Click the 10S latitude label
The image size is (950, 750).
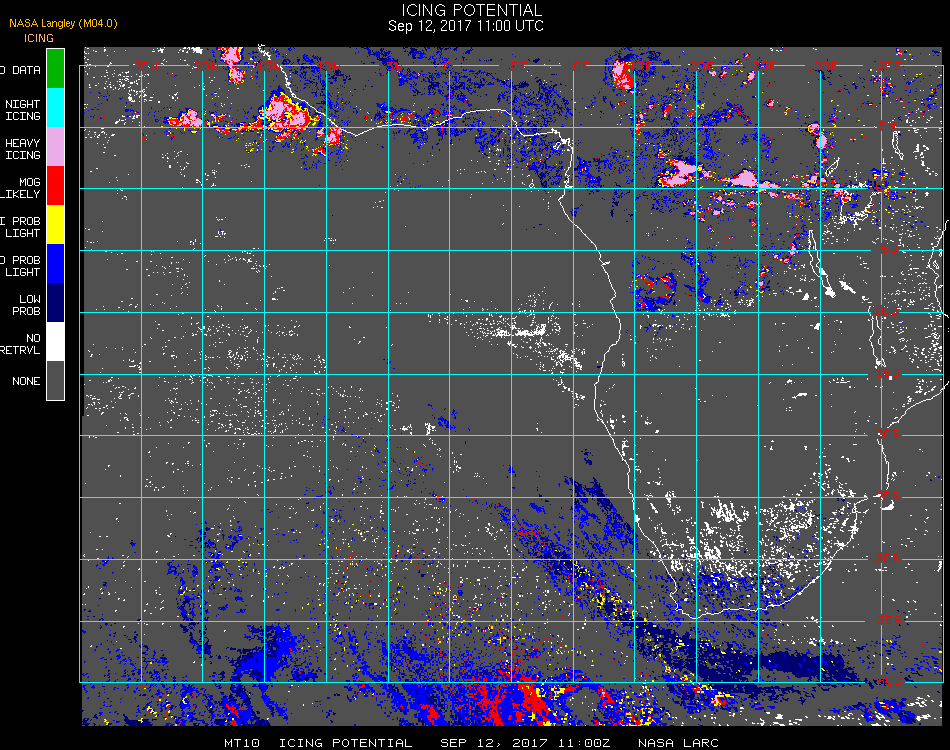pos(886,311)
